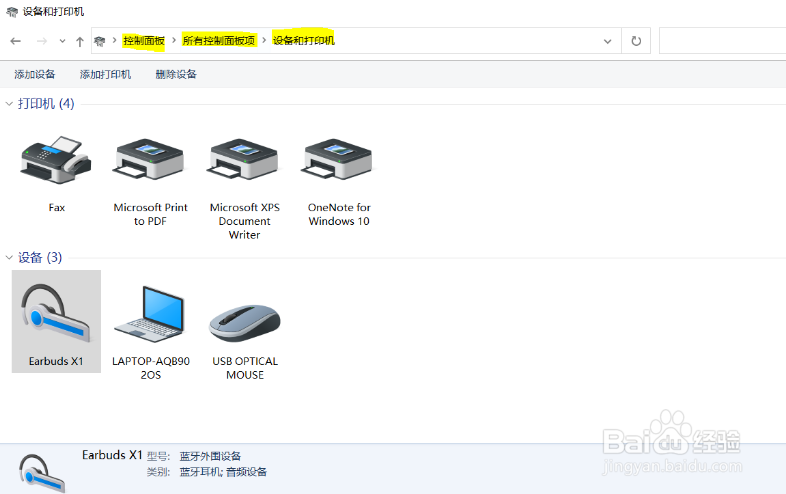786x494 pixels.
Task: Expand chevron before 控制面板 breadcrumb
Action: pyautogui.click(x=114, y=40)
